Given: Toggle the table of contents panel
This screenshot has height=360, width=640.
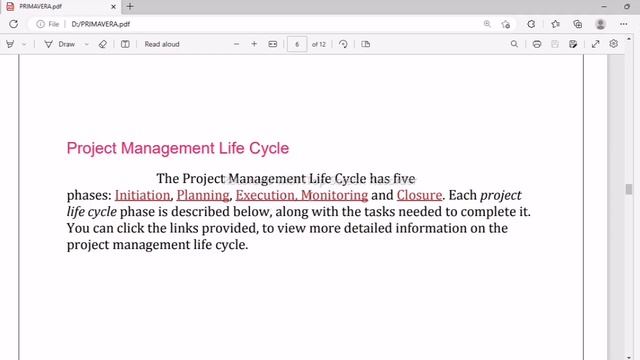Looking at the screenshot, I should pyautogui.click(x=125, y=44).
